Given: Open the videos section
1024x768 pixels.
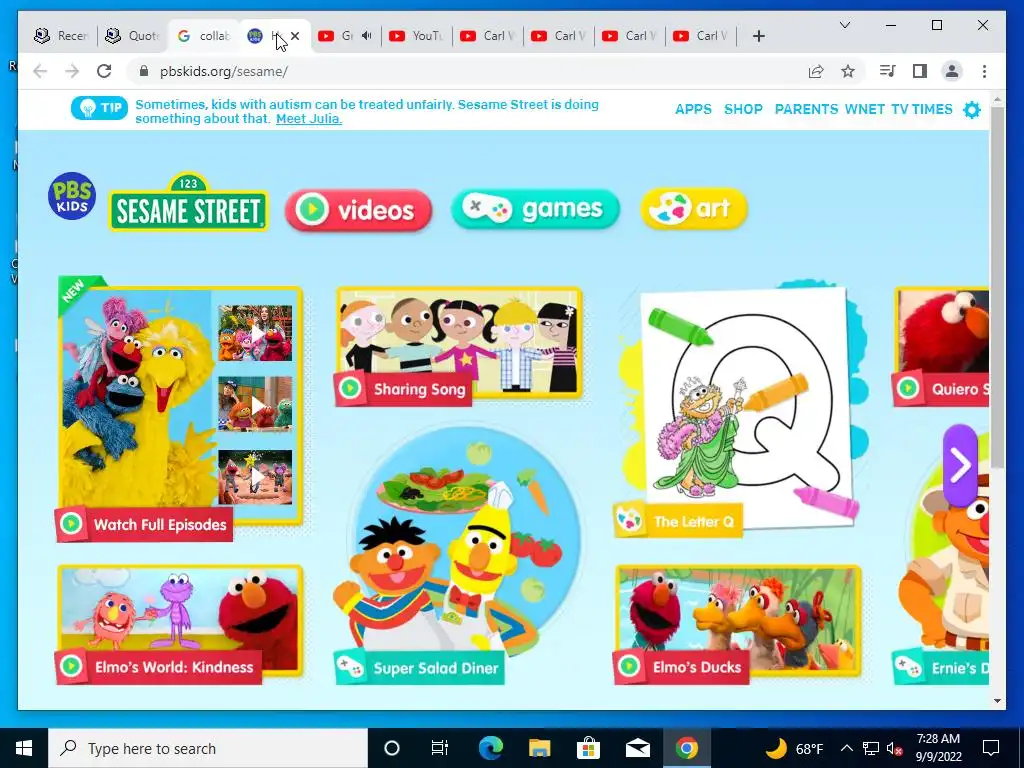Looking at the screenshot, I should click(359, 210).
